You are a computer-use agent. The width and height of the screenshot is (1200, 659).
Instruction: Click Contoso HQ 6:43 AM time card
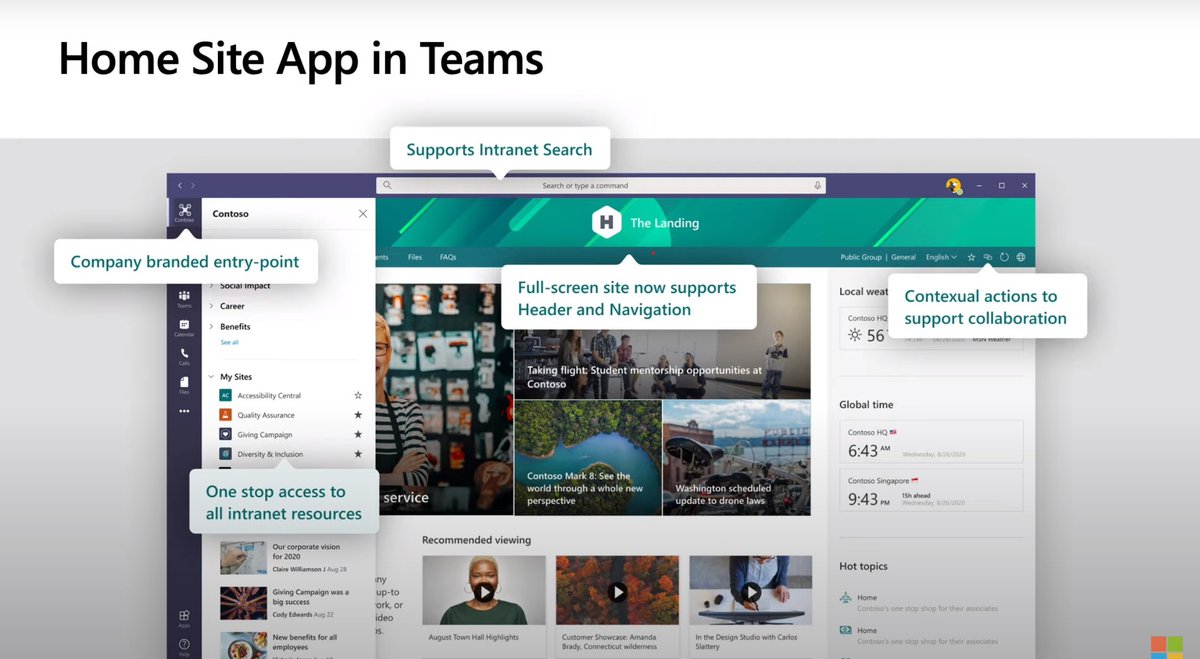click(x=931, y=442)
